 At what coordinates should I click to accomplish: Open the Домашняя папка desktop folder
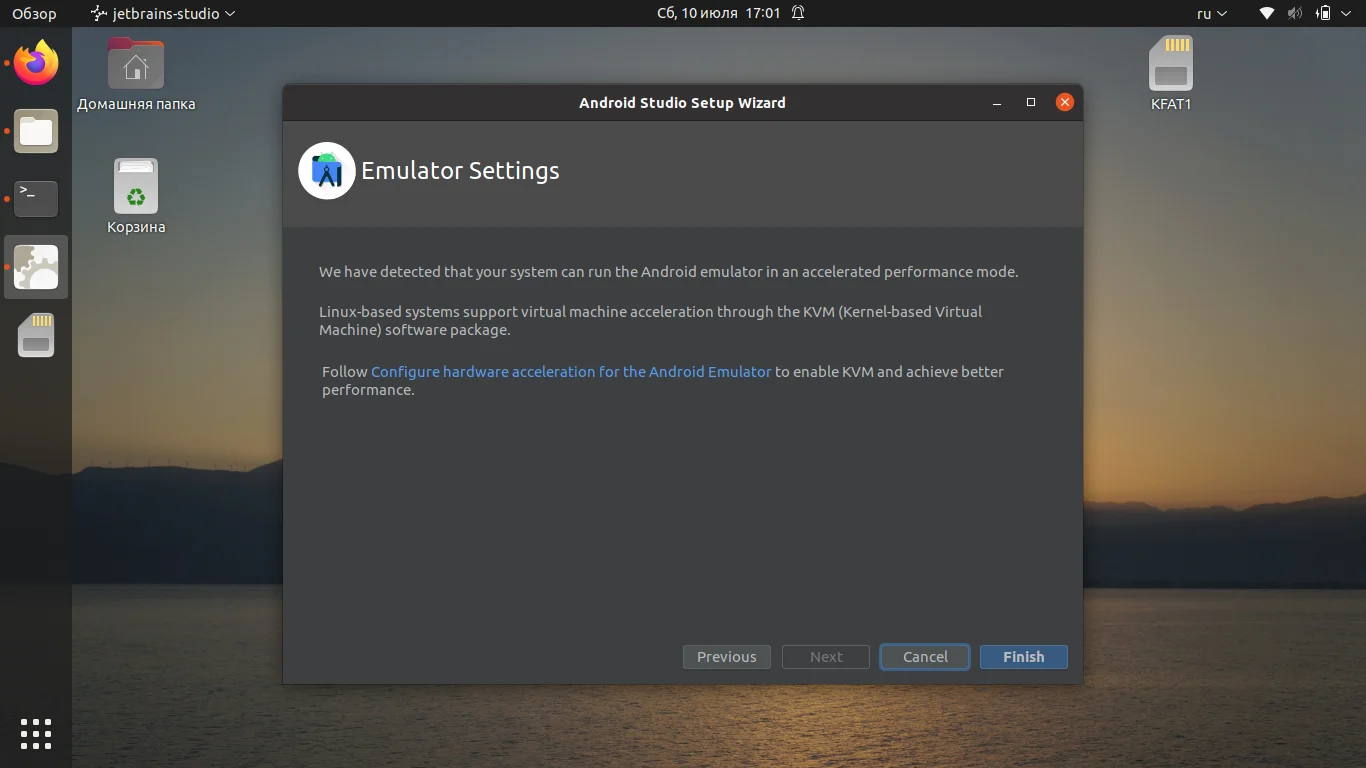point(136,74)
